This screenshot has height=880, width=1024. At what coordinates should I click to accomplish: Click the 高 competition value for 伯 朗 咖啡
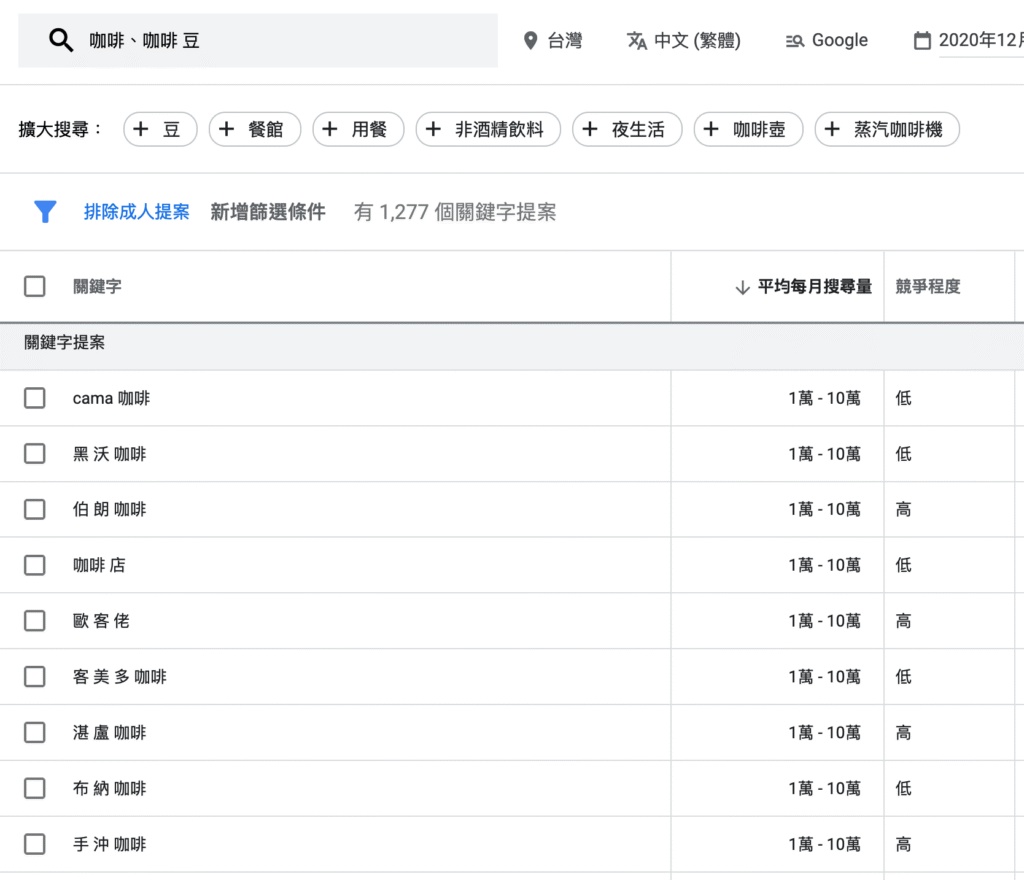point(903,509)
